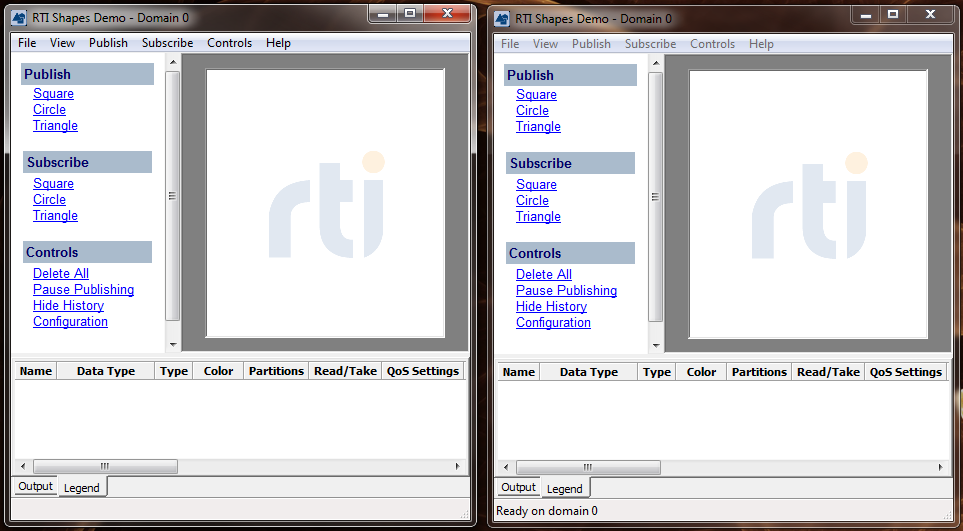The height and width of the screenshot is (531, 963).
Task: Click Delete All in right window
Action: tap(544, 274)
